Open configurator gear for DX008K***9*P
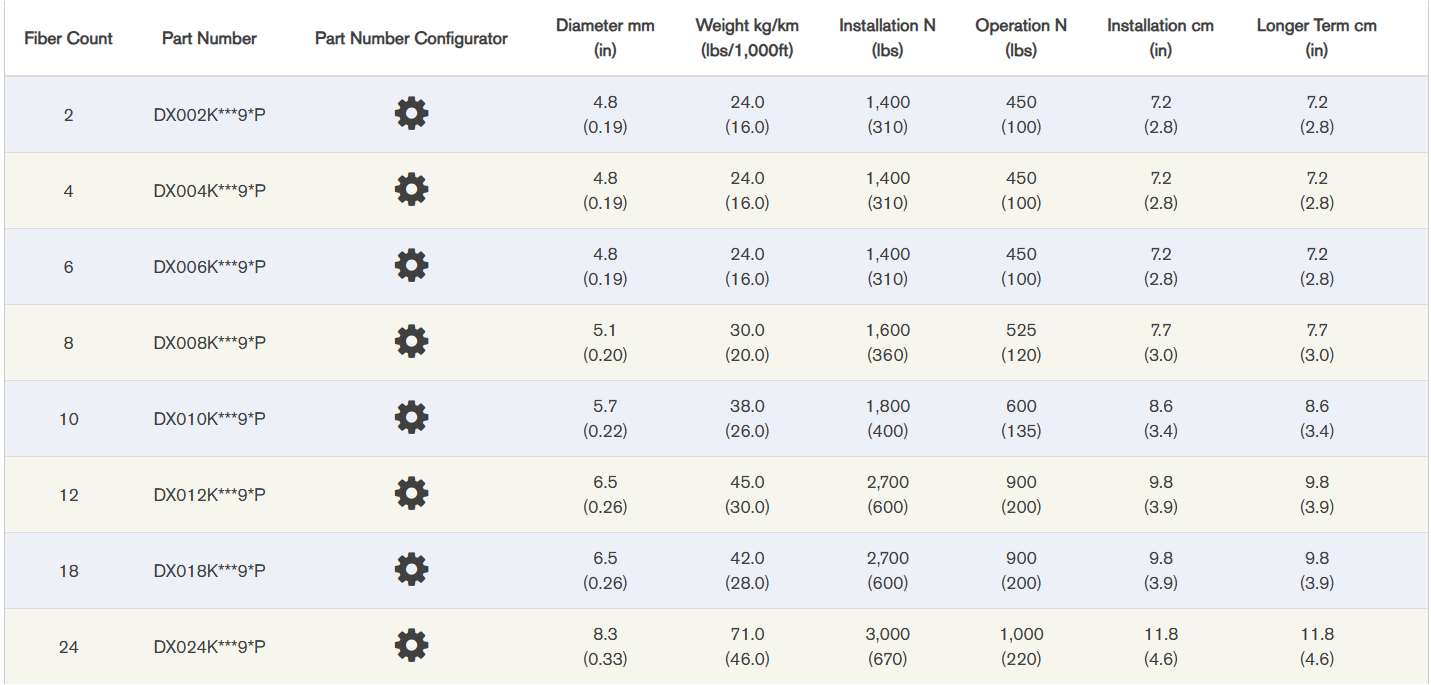The height and width of the screenshot is (685, 1431). click(411, 342)
